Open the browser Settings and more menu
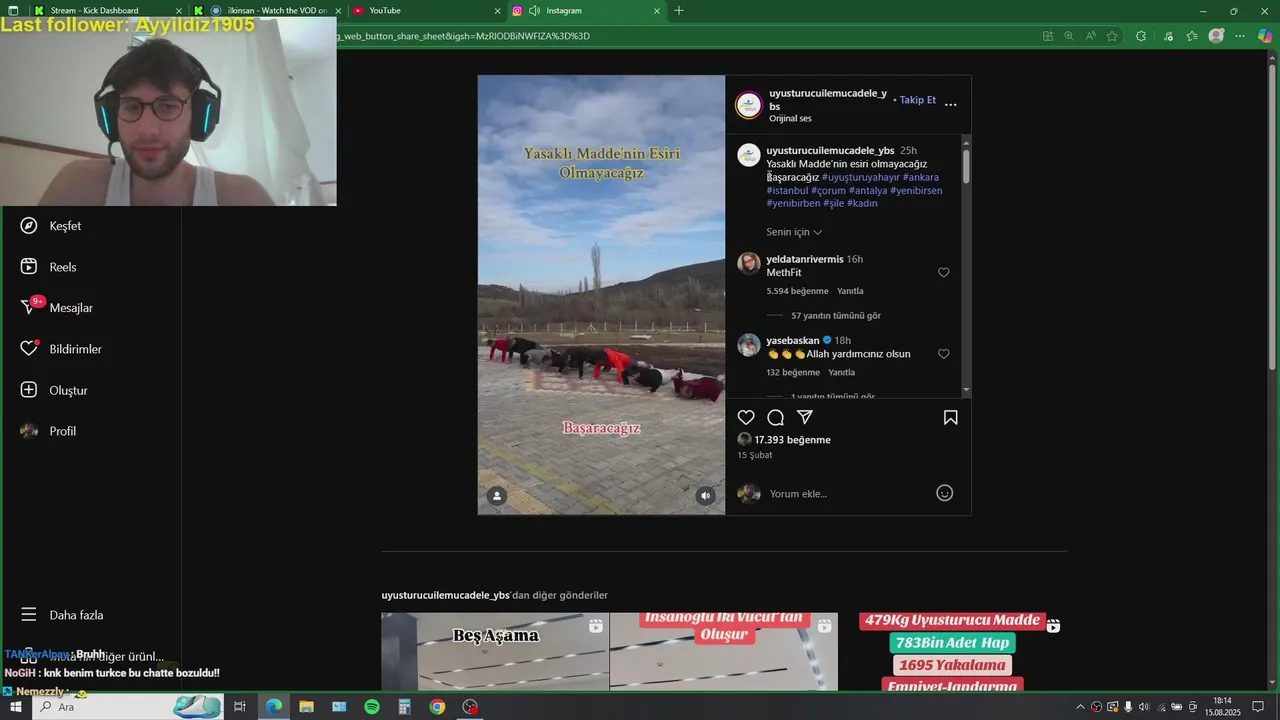The image size is (1280, 720). coord(1240,36)
